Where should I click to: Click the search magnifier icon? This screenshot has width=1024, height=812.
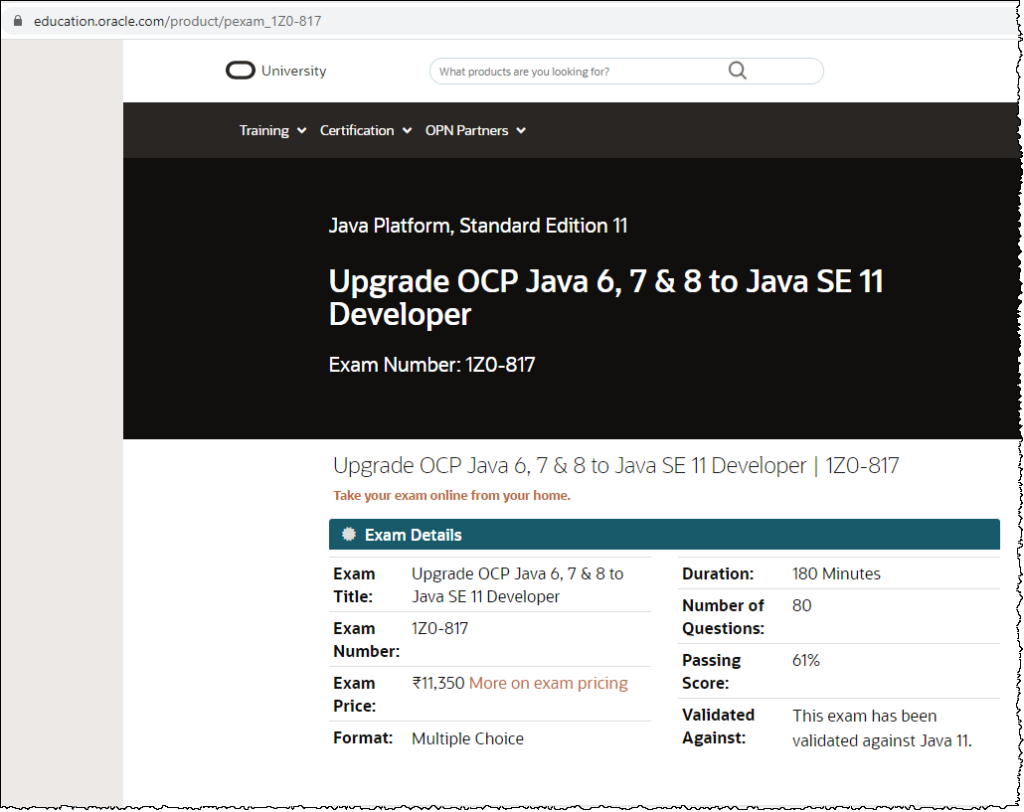coord(737,71)
